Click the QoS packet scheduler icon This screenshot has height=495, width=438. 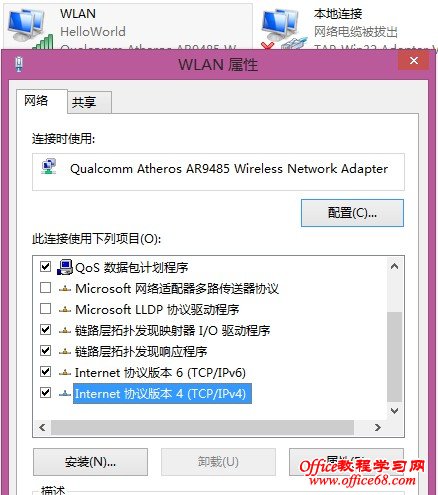(x=65, y=267)
